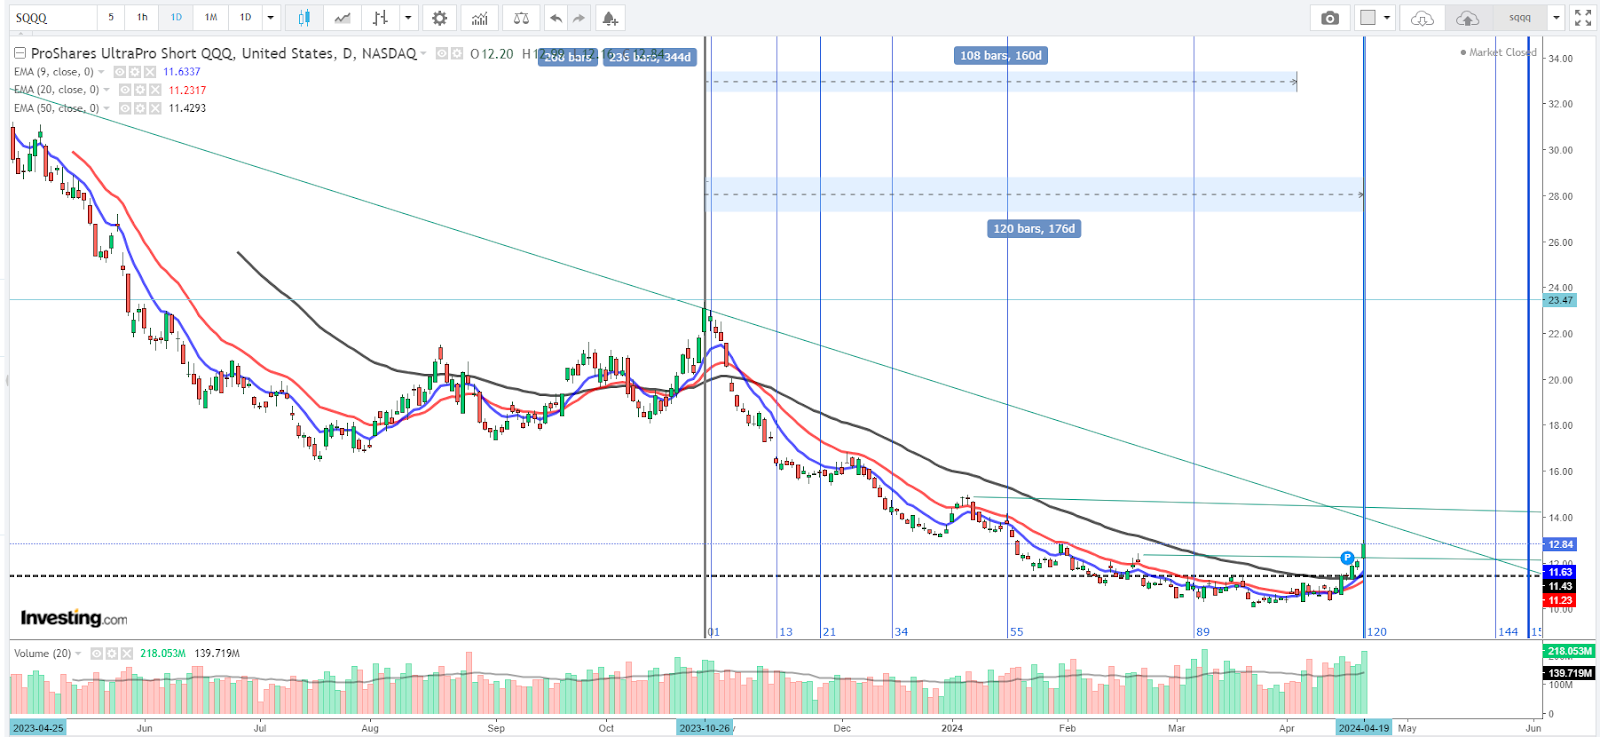The image size is (1600, 737).
Task: Open EMA 50 settings gear
Action: coord(140,108)
